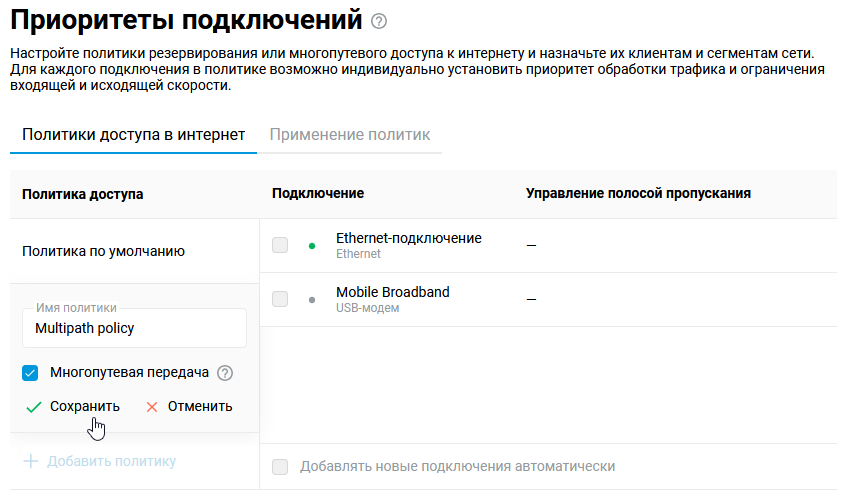The height and width of the screenshot is (496, 846).
Task: Click the plus icon for Добавить политику
Action: (31, 461)
